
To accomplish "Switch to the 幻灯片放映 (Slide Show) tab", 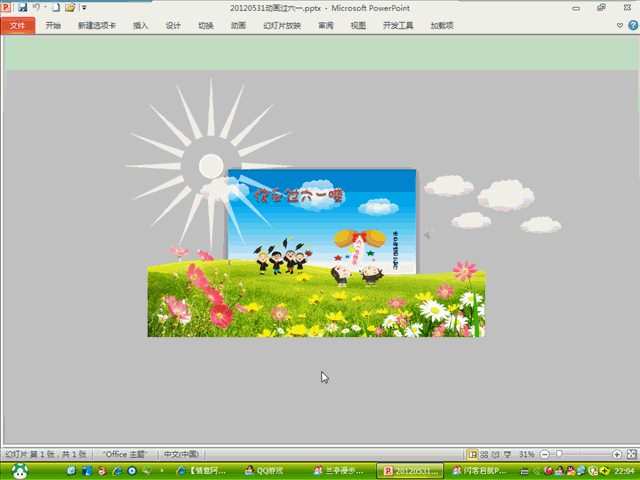I will [x=282, y=25].
